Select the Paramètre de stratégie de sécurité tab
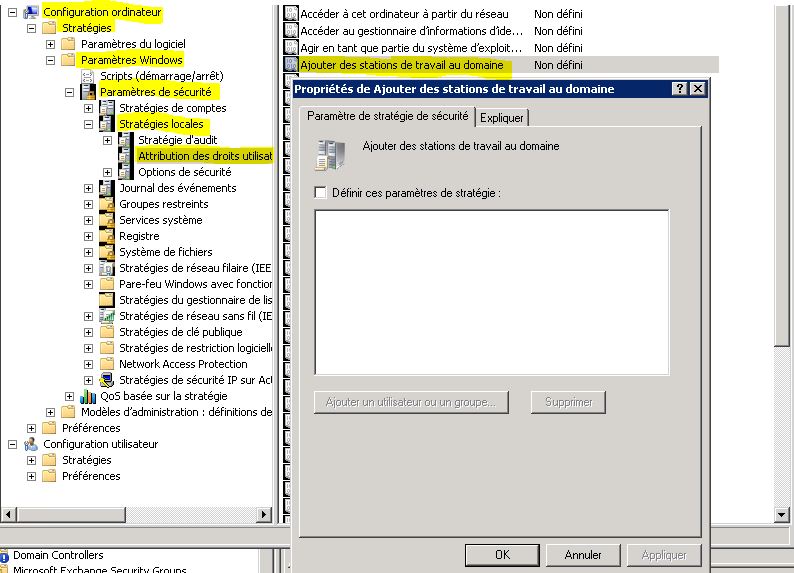The height and width of the screenshot is (573, 794). coord(387,116)
